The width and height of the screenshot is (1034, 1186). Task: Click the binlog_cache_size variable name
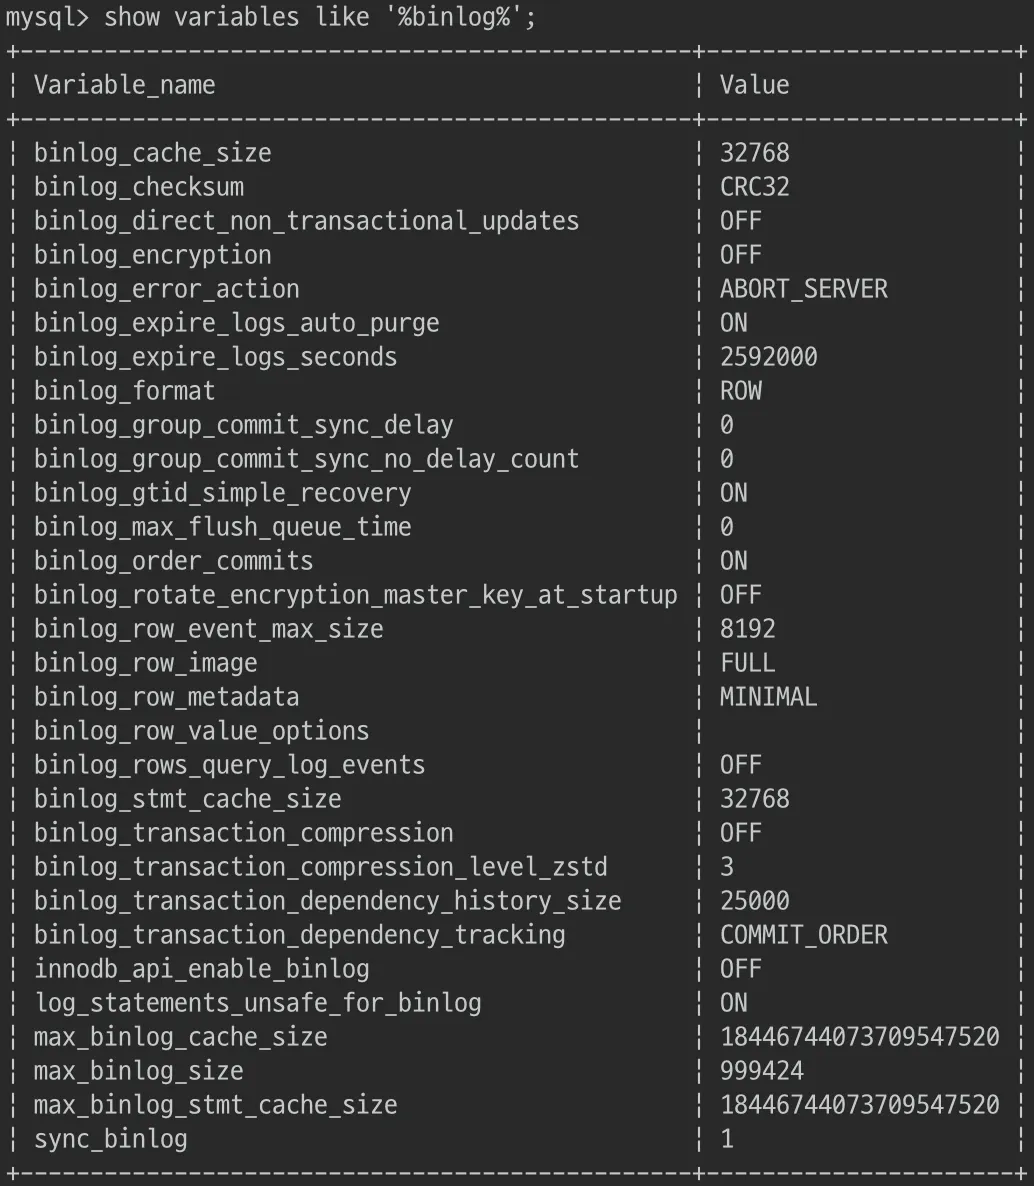[x=152, y=153]
